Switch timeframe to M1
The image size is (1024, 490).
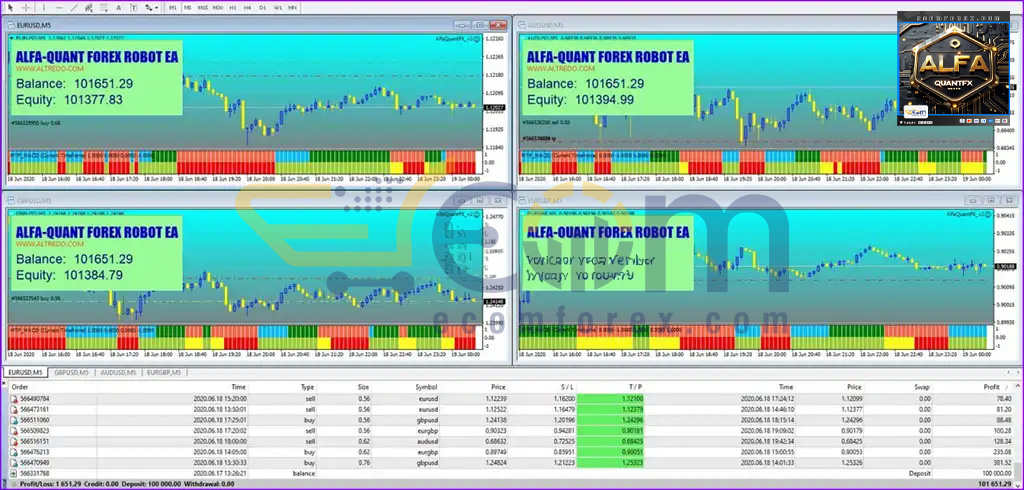[173, 8]
